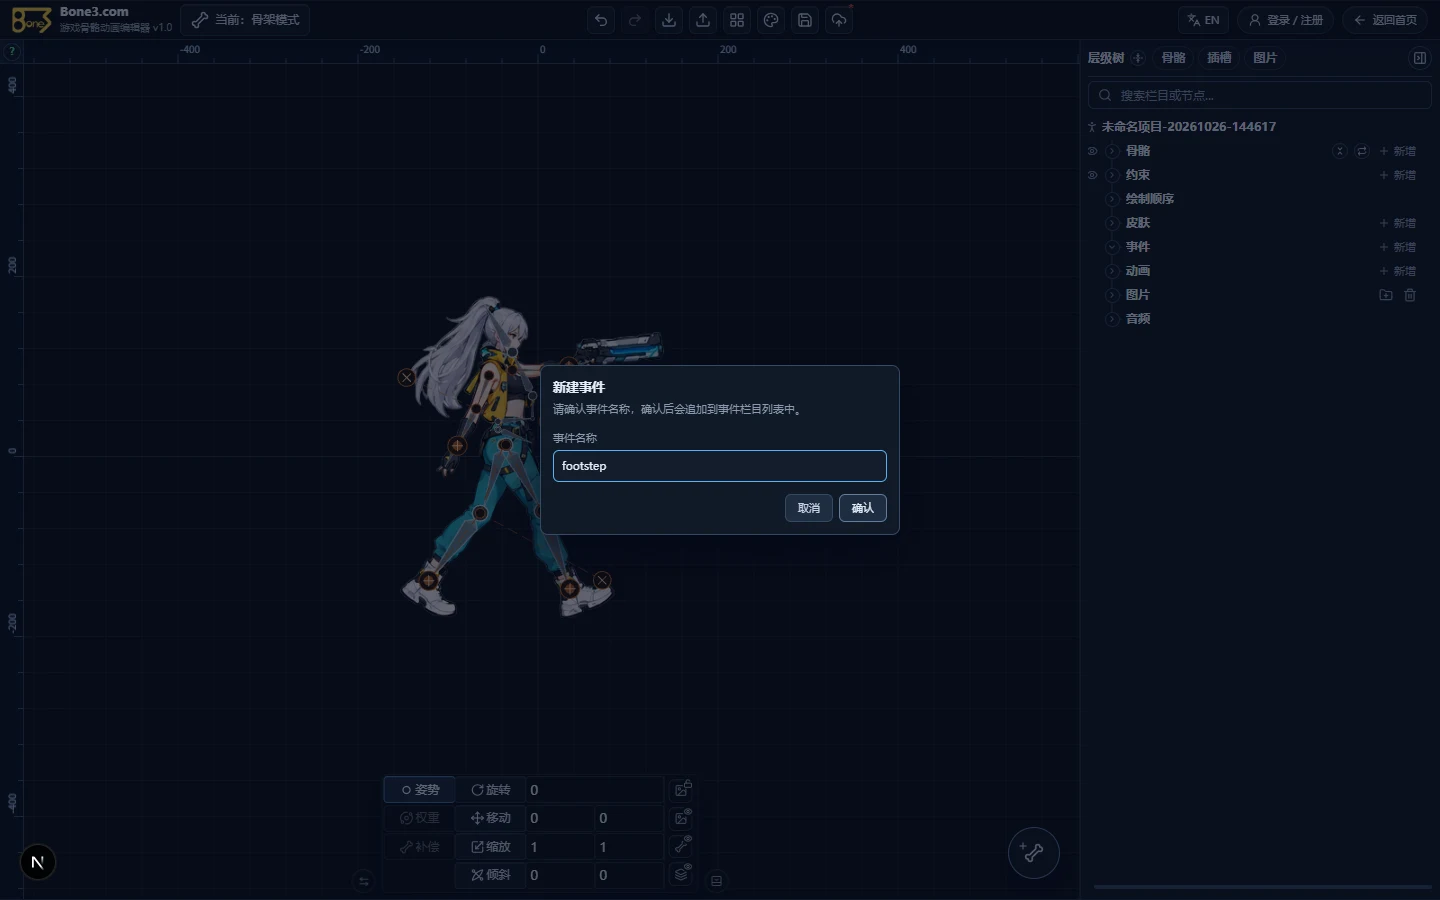Toggle bone visibility button beside scale fields

point(682,846)
